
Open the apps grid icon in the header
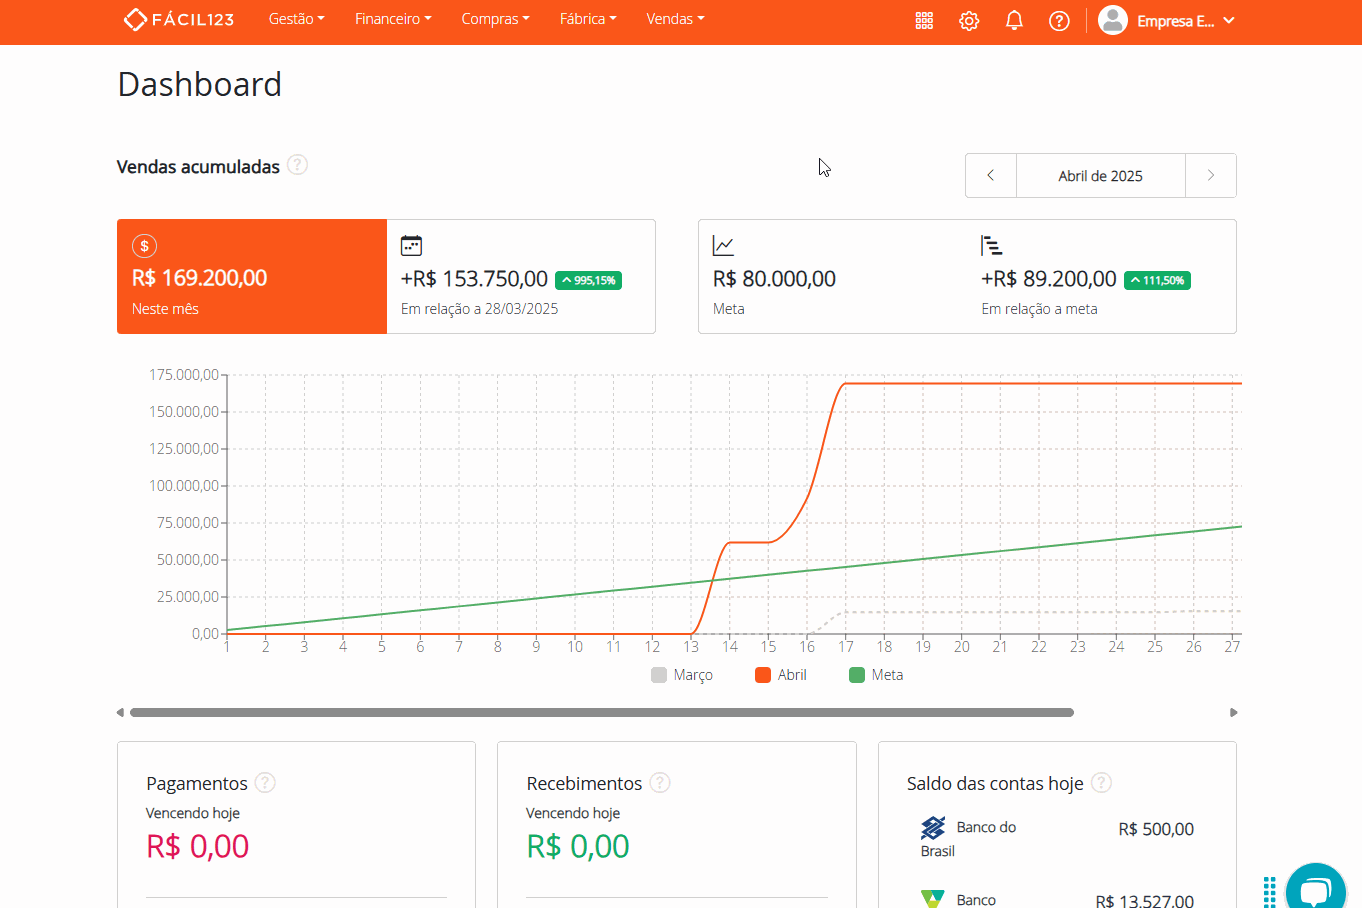(x=924, y=20)
